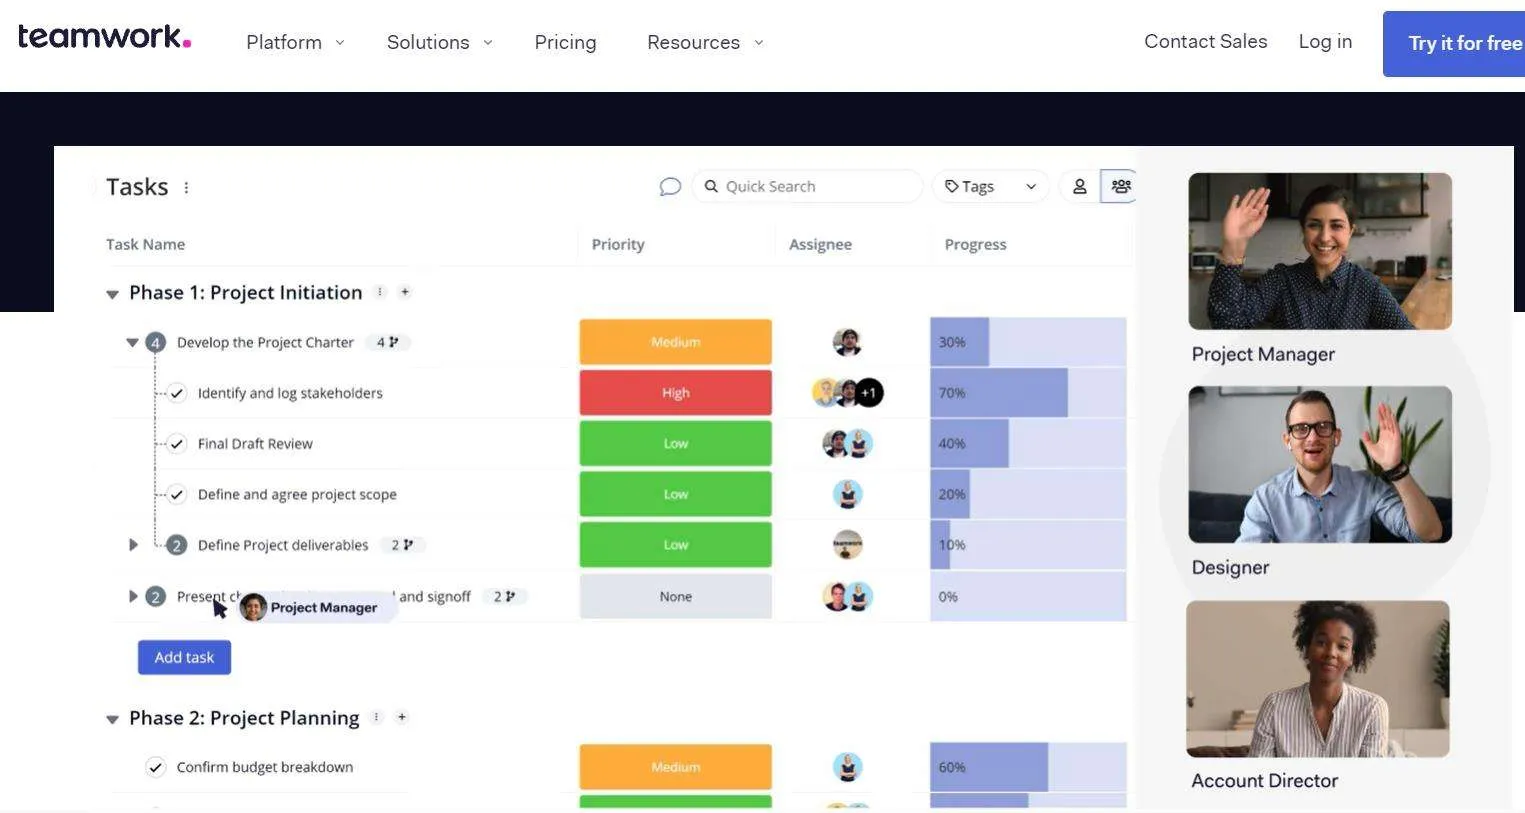The image size is (1525, 813).
Task: Click subtask count badge on Develop the Project Charter
Action: 387,342
